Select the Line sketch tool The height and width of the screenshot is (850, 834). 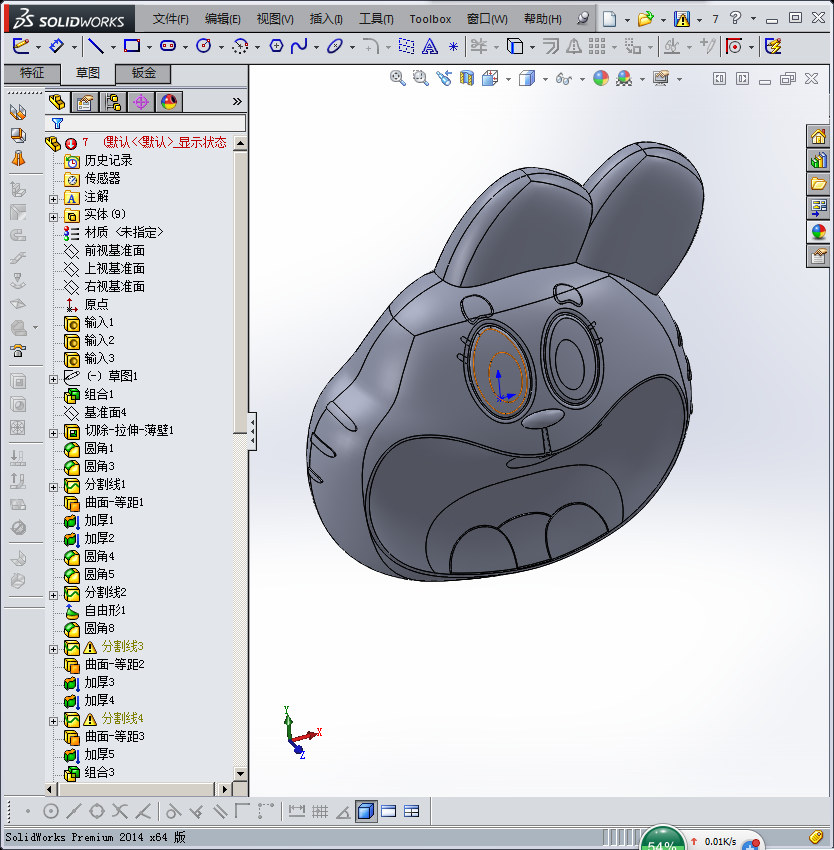point(95,46)
